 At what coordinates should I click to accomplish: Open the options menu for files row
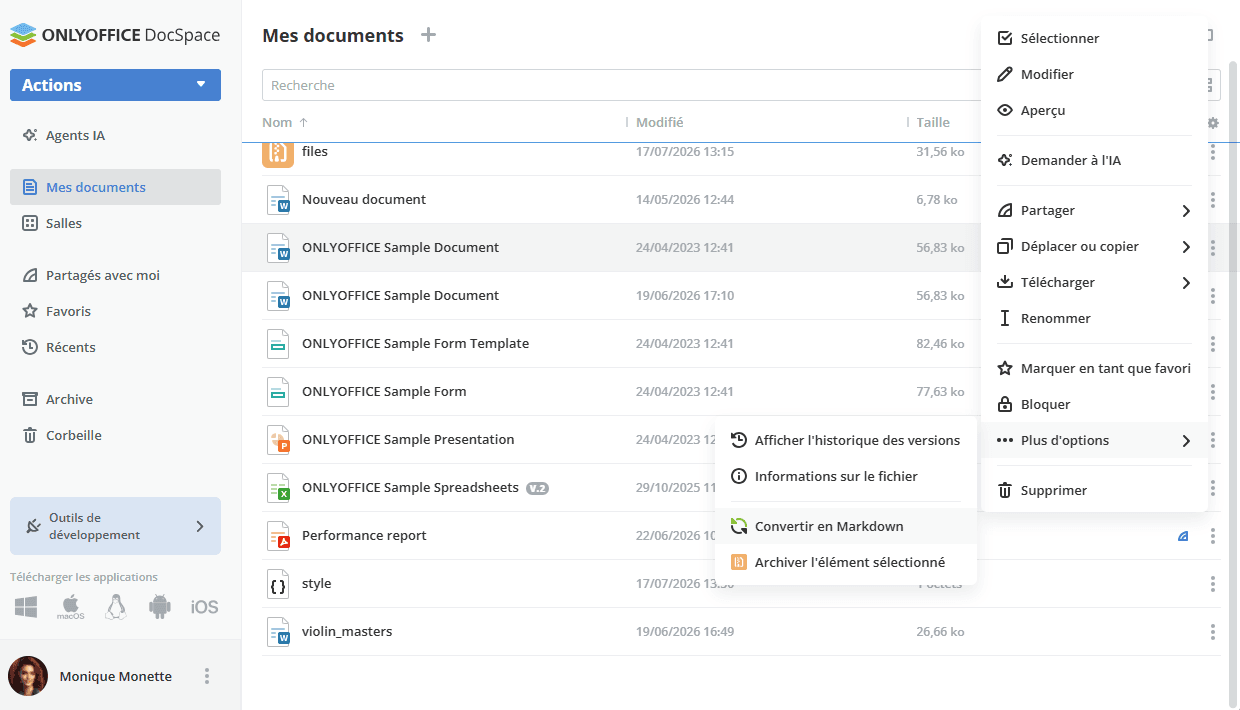click(1213, 152)
